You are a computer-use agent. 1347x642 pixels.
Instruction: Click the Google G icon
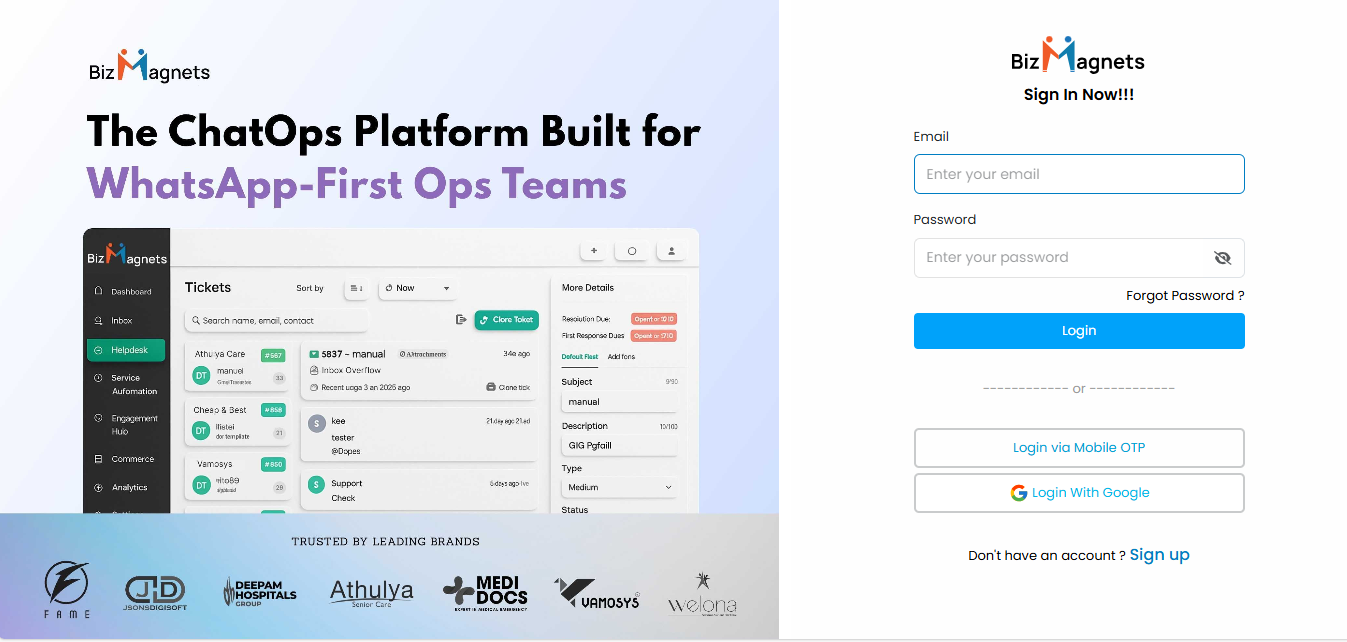pos(1018,493)
